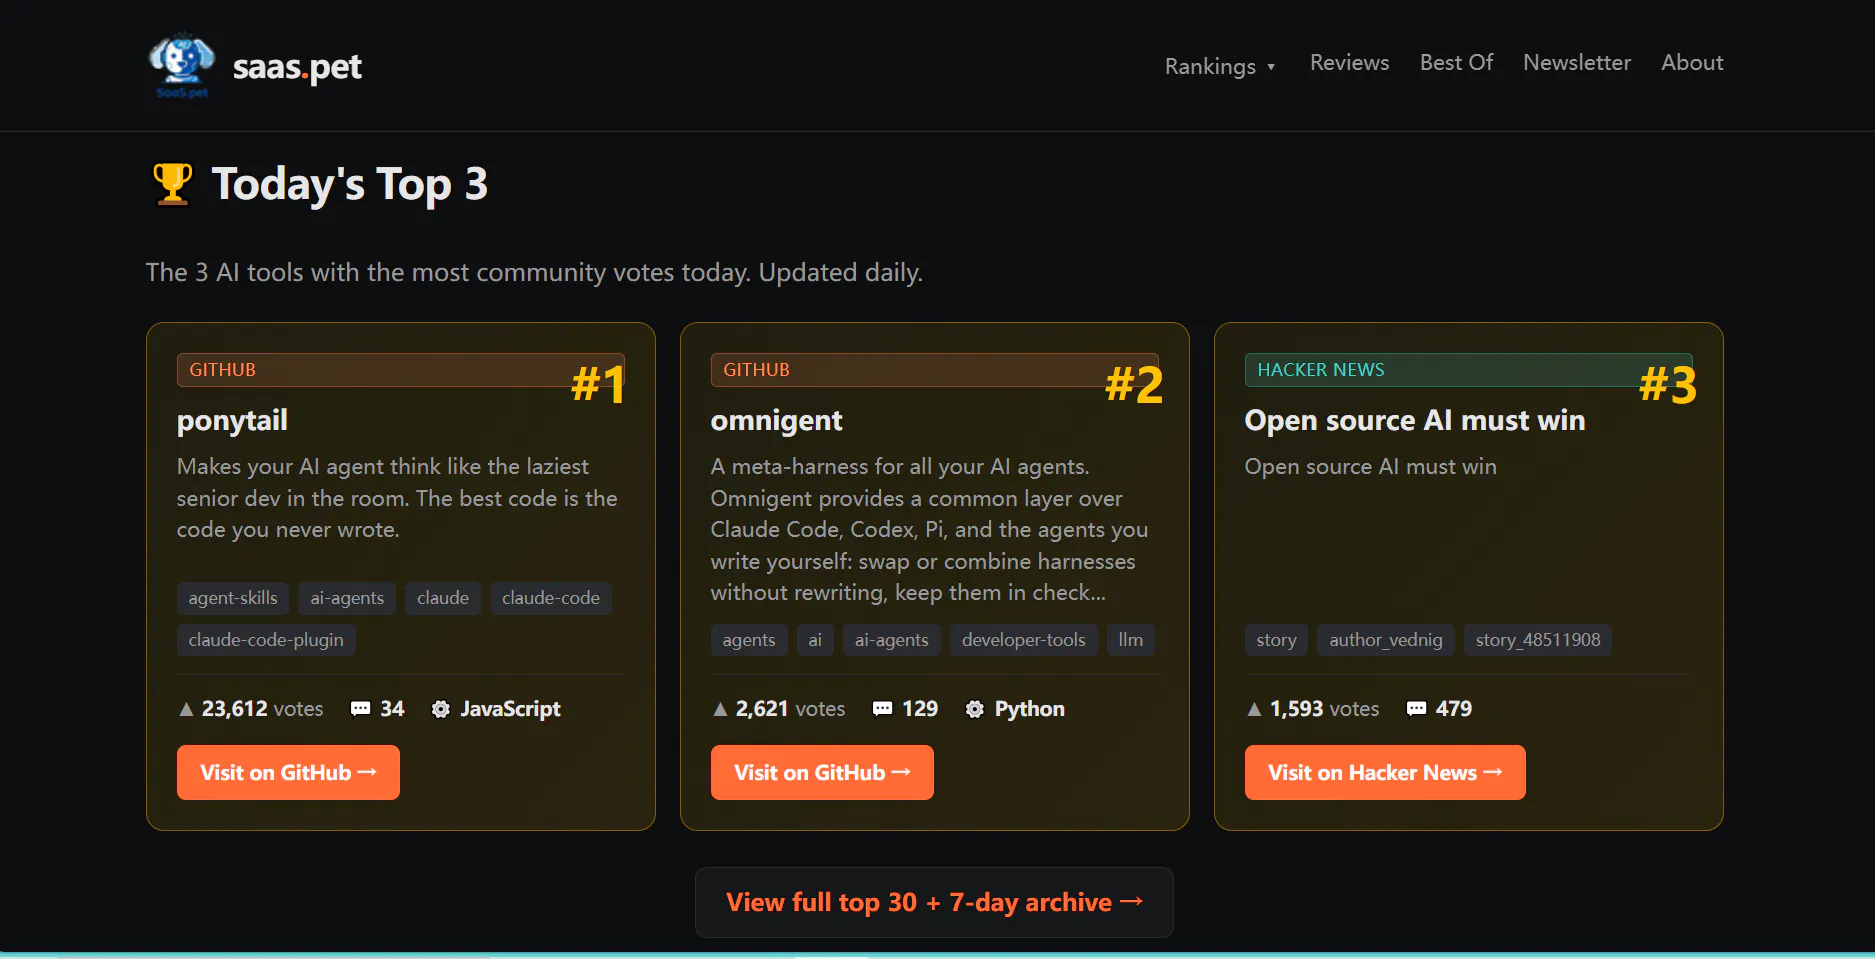Screen dimensions: 1875x959
Task: Click the upvote triangle next to 2,621 votes
Action: pos(720,709)
